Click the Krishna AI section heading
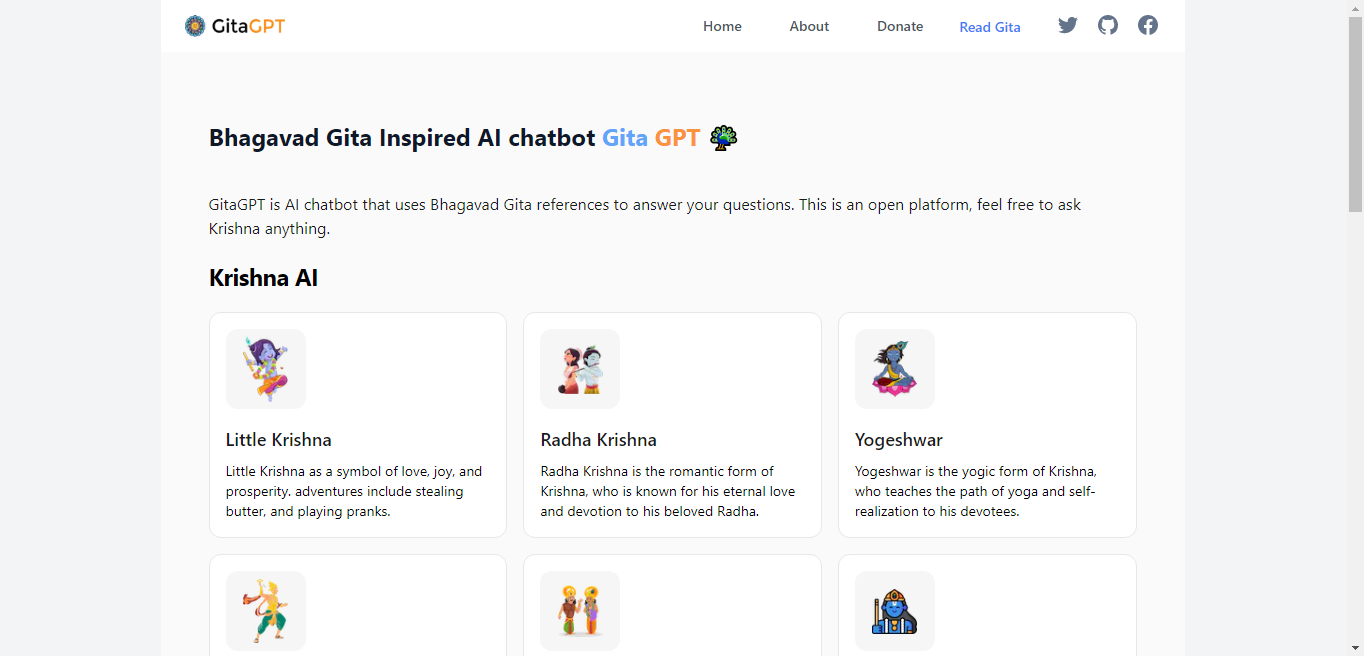The height and width of the screenshot is (656, 1364). point(264,278)
